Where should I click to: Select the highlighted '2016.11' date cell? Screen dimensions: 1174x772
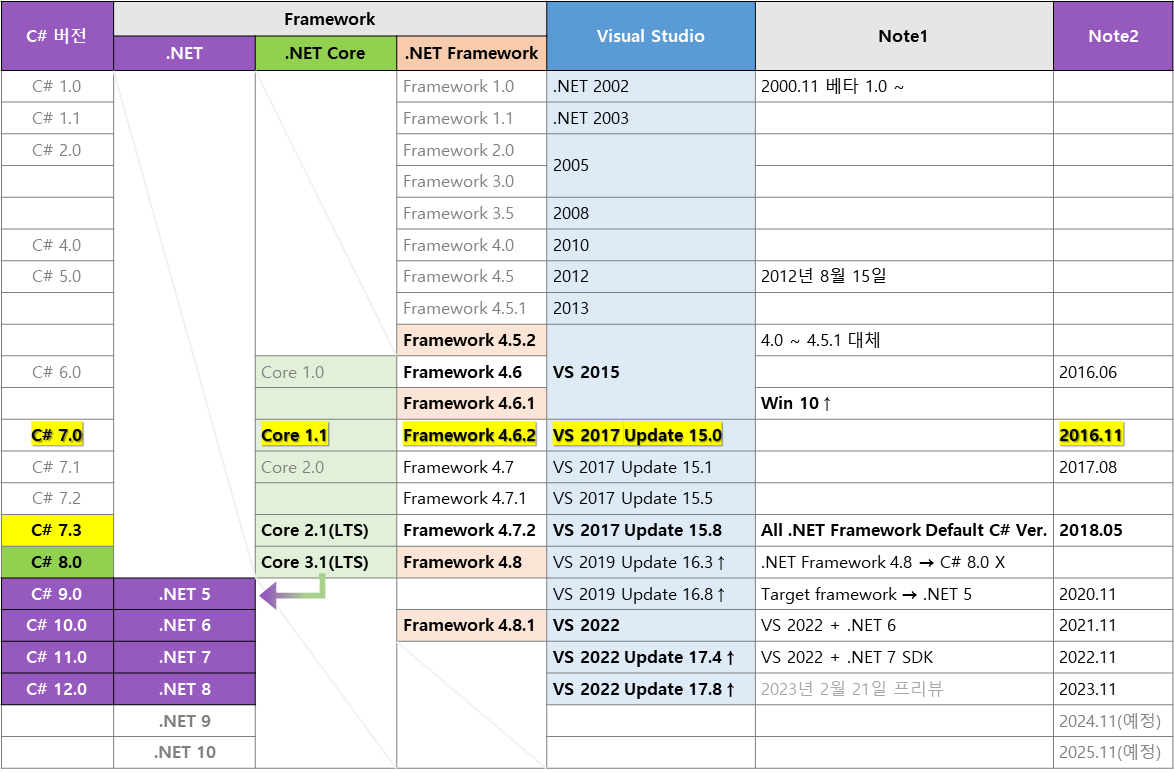pyautogui.click(x=1113, y=435)
